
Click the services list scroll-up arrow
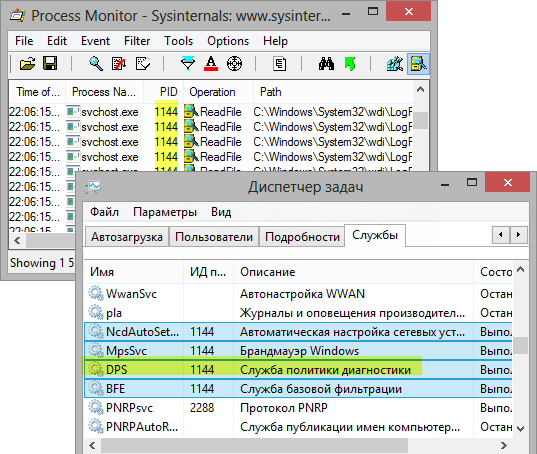(x=521, y=269)
